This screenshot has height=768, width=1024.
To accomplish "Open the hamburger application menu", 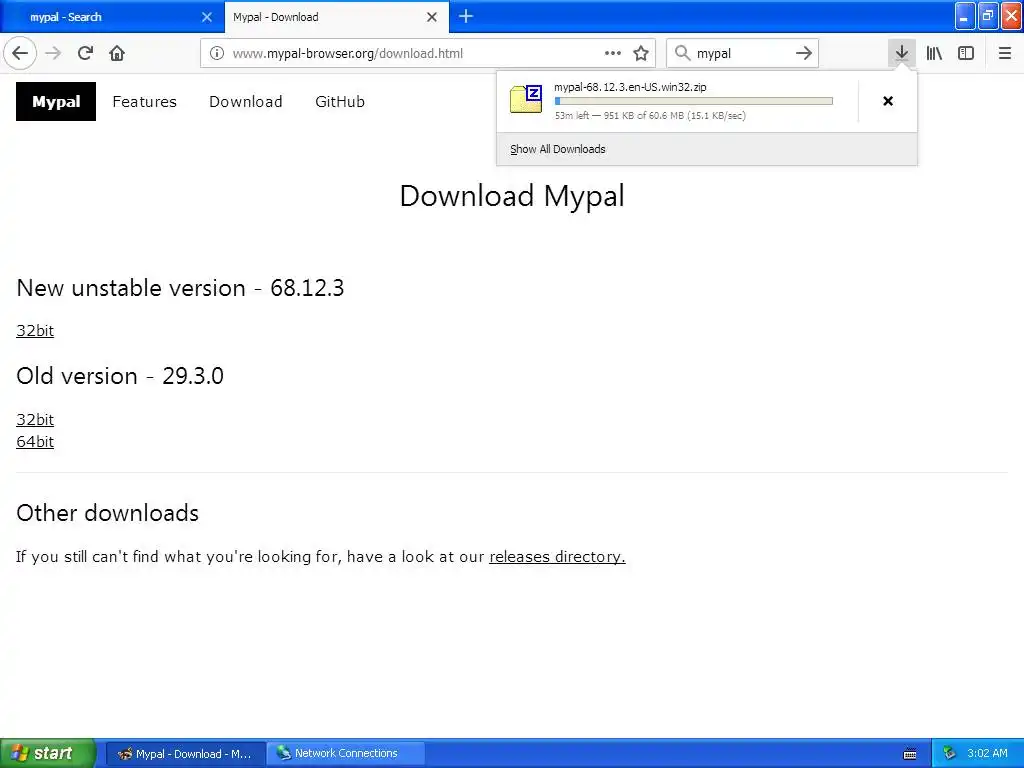I will (1005, 53).
